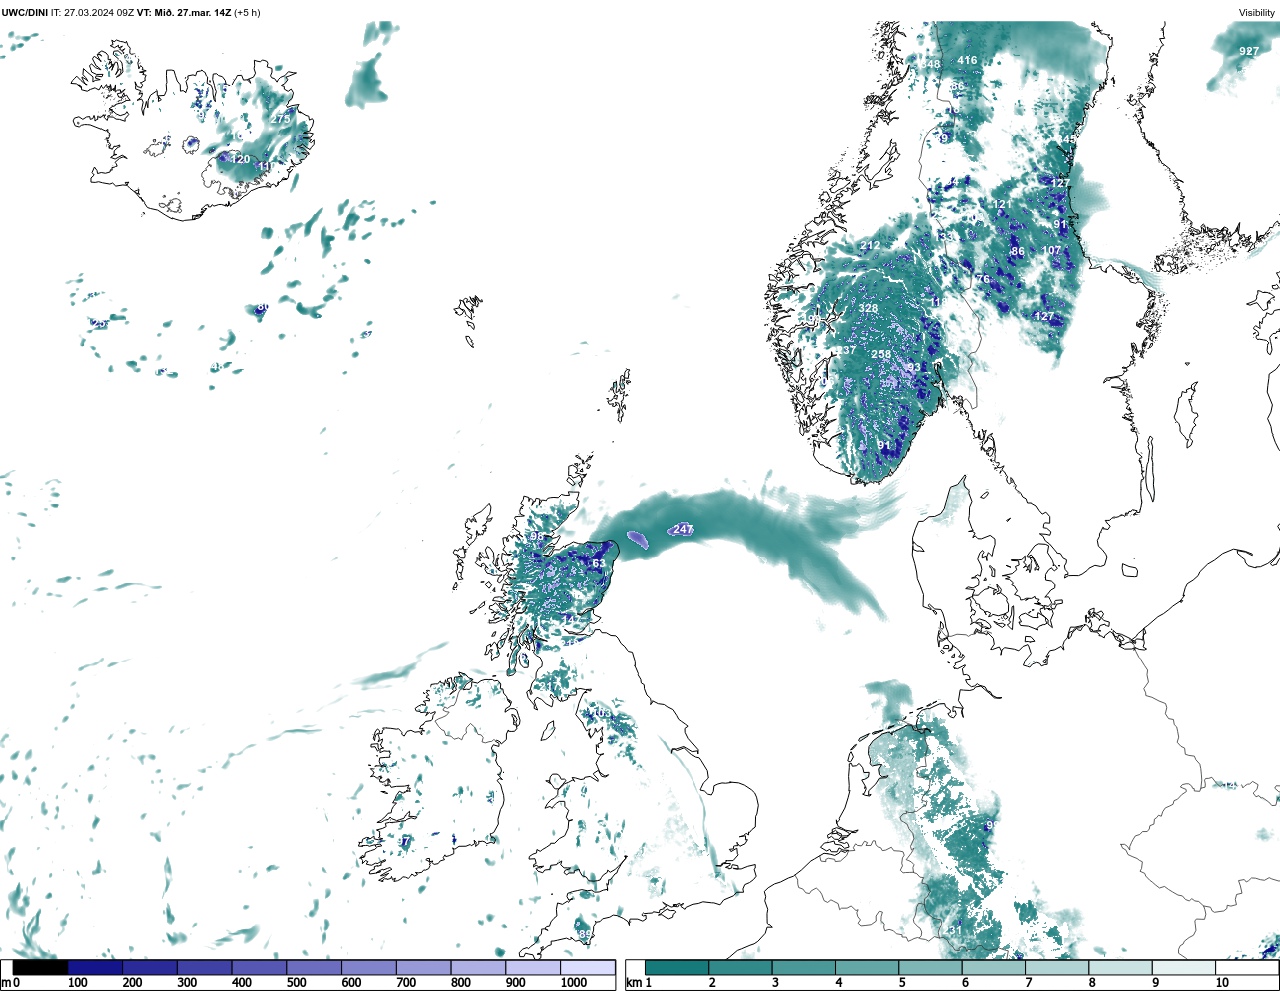The height and width of the screenshot is (991, 1280).
Task: Click the '328' value over central Norway
Action: click(868, 308)
